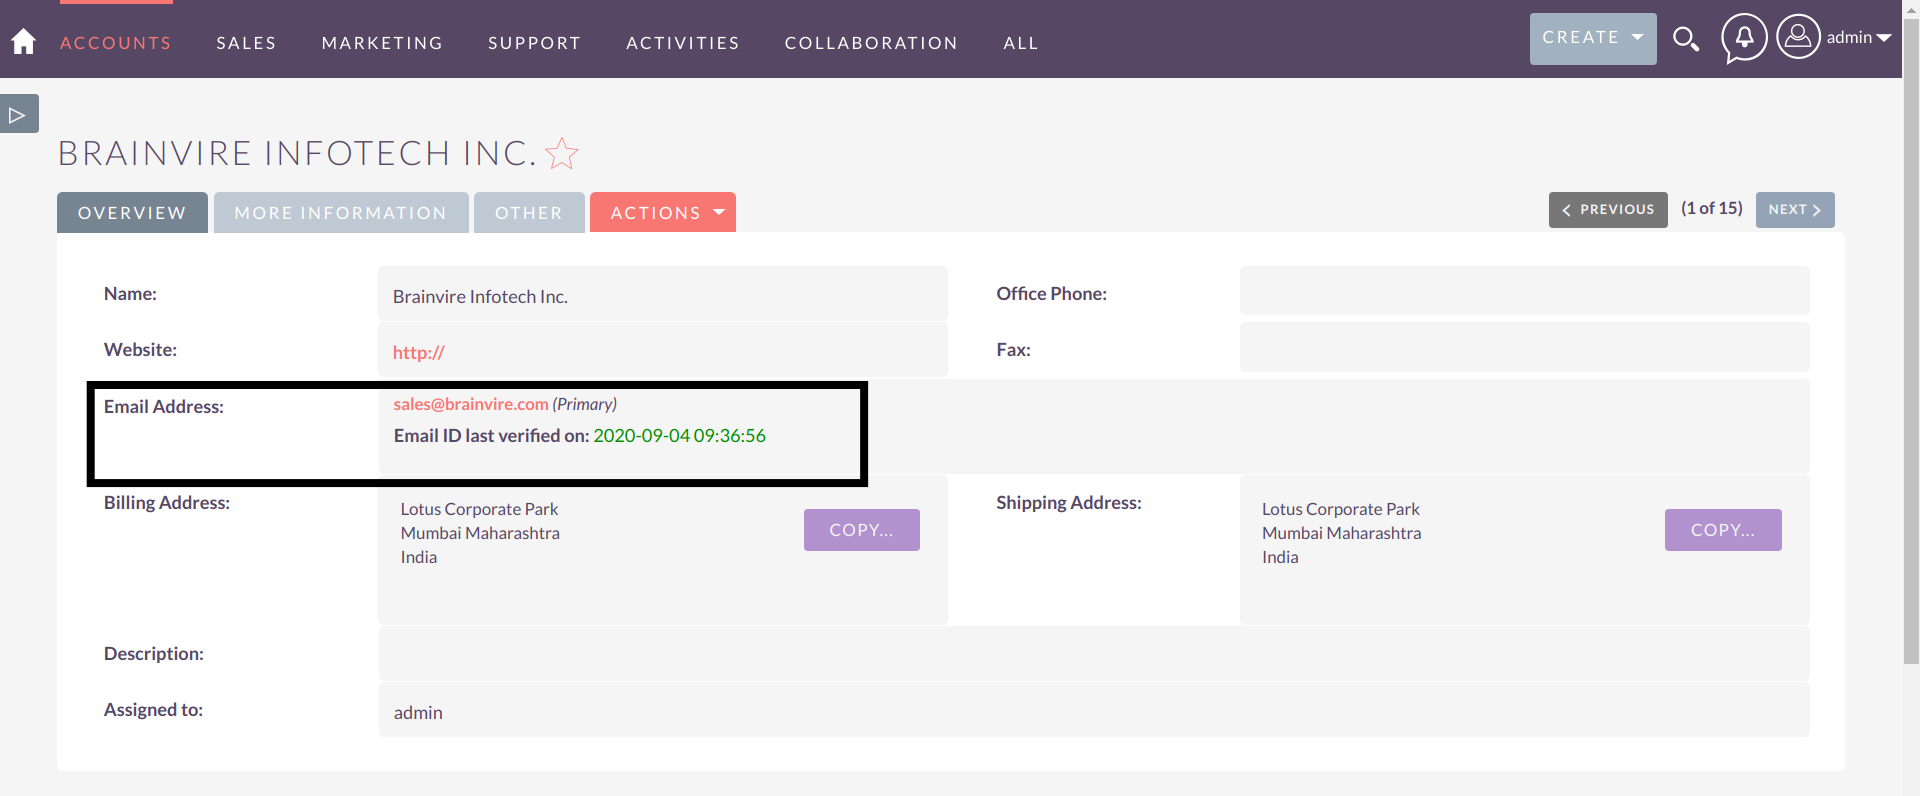This screenshot has width=1920, height=796.
Task: Click the verified date 2020-09-04 09:36:56
Action: click(x=679, y=436)
